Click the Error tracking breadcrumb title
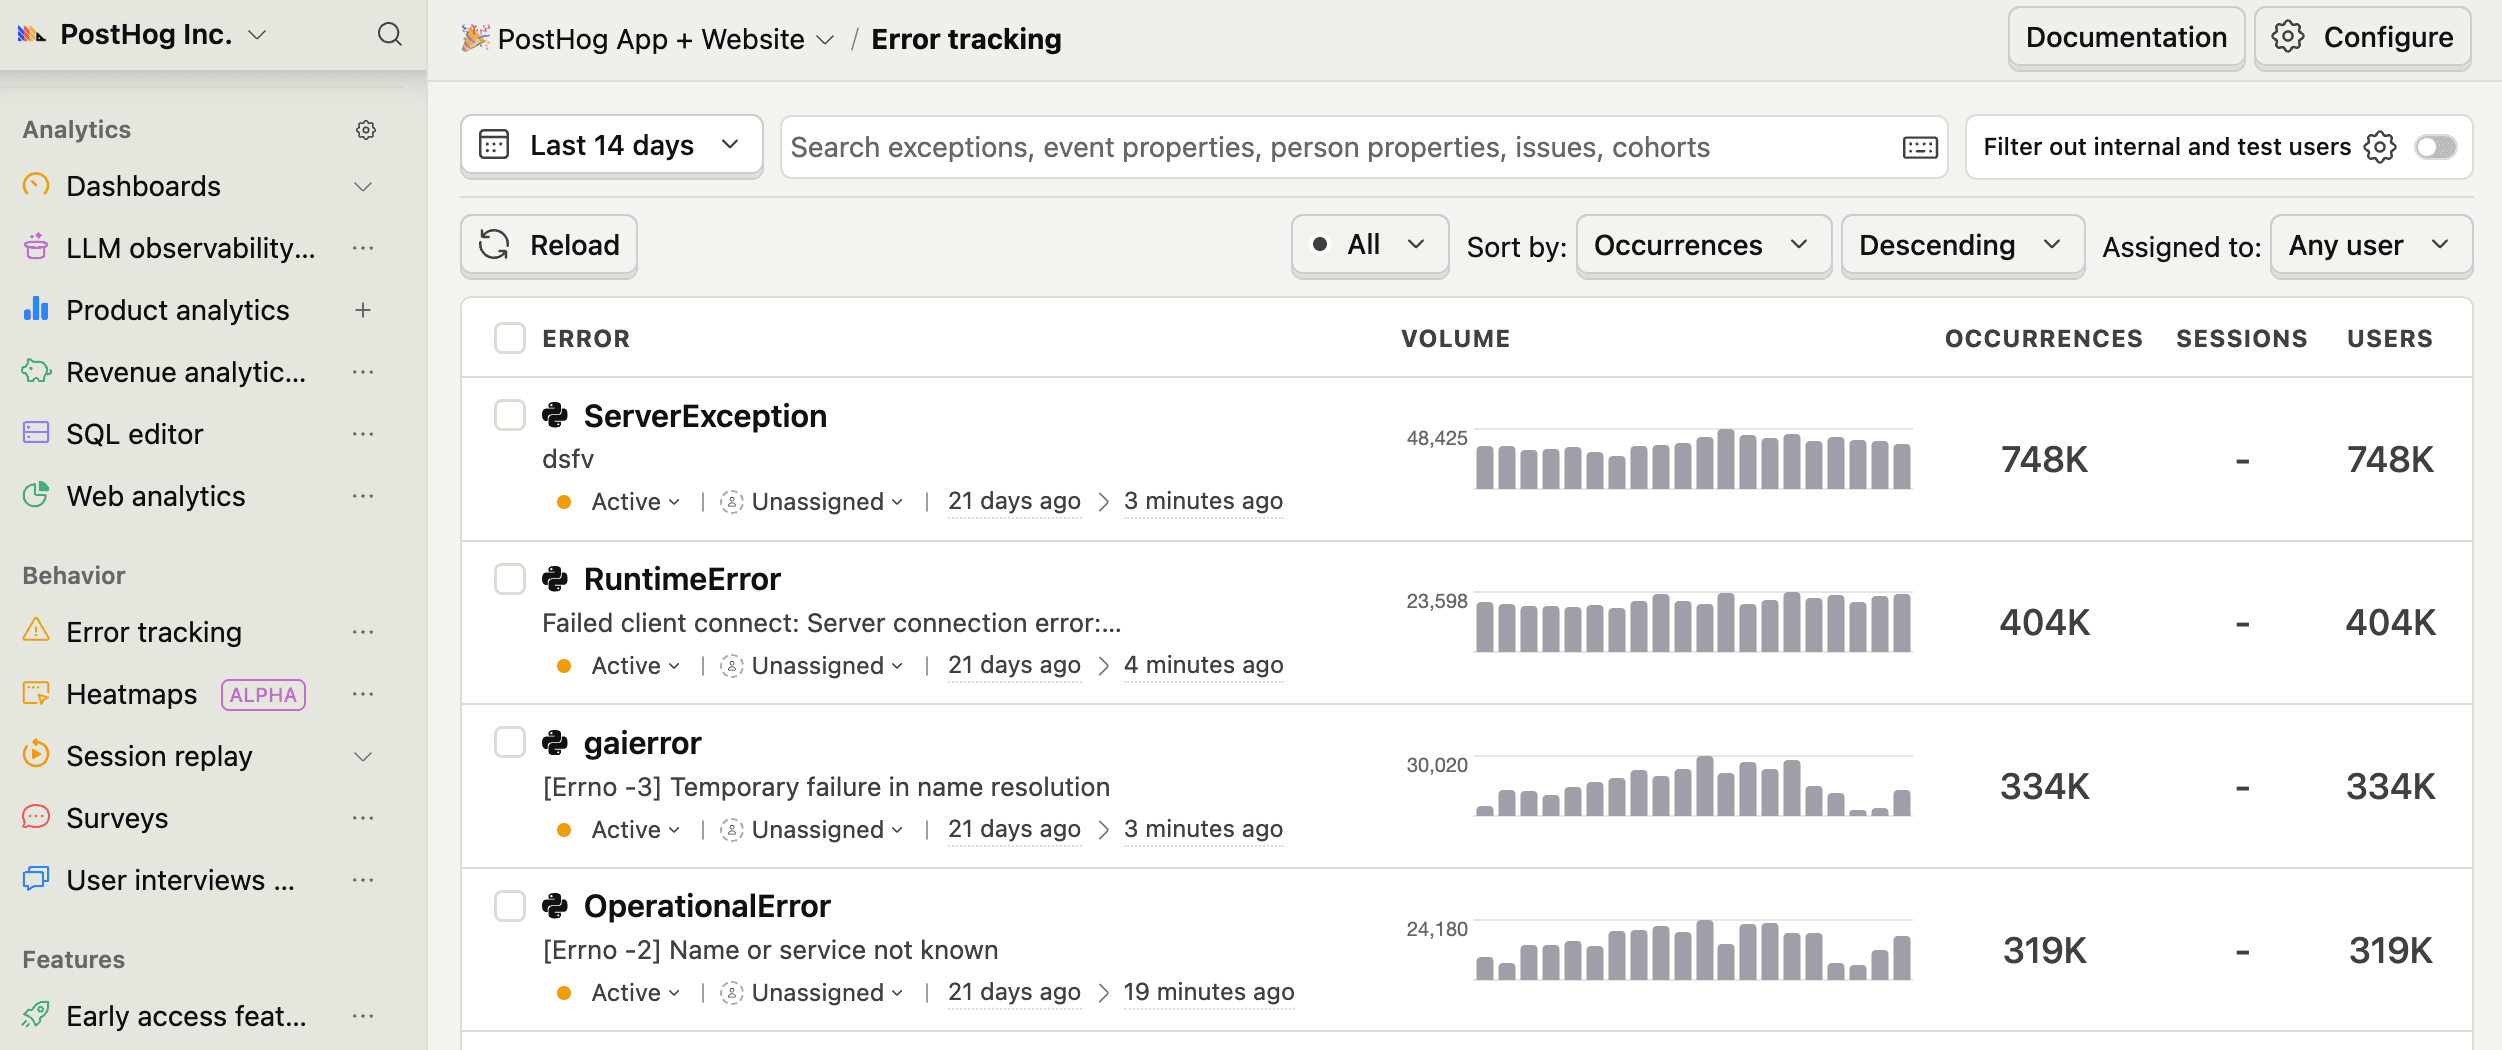This screenshot has width=2502, height=1050. coord(966,39)
